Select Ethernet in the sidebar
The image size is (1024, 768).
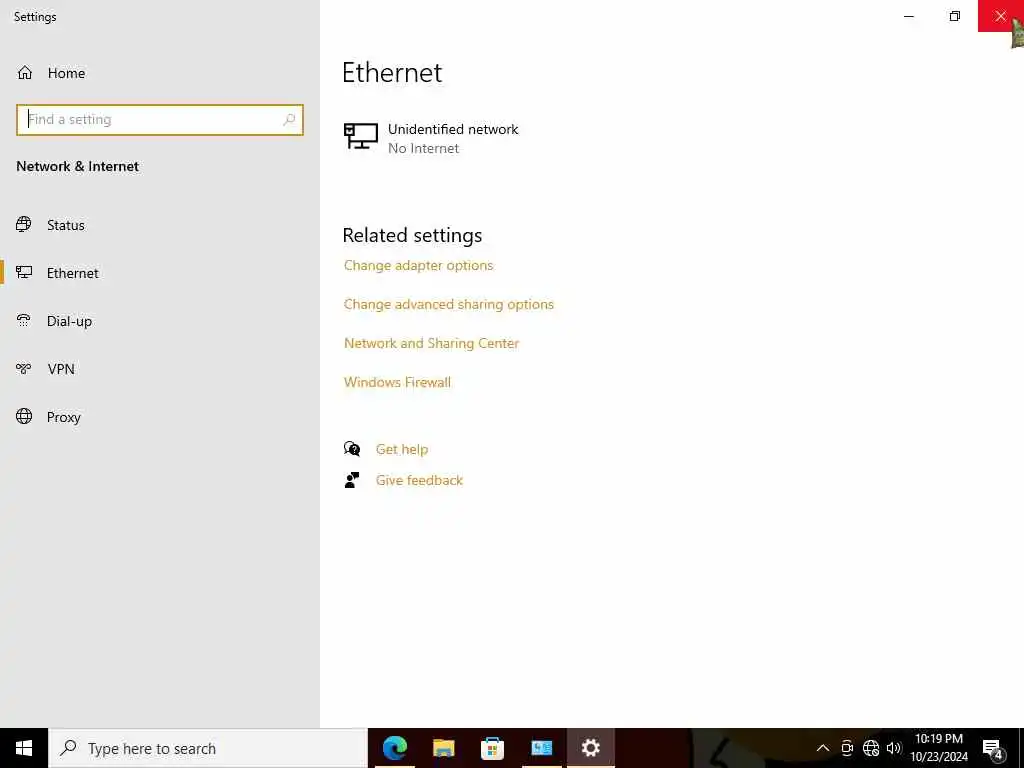point(160,273)
